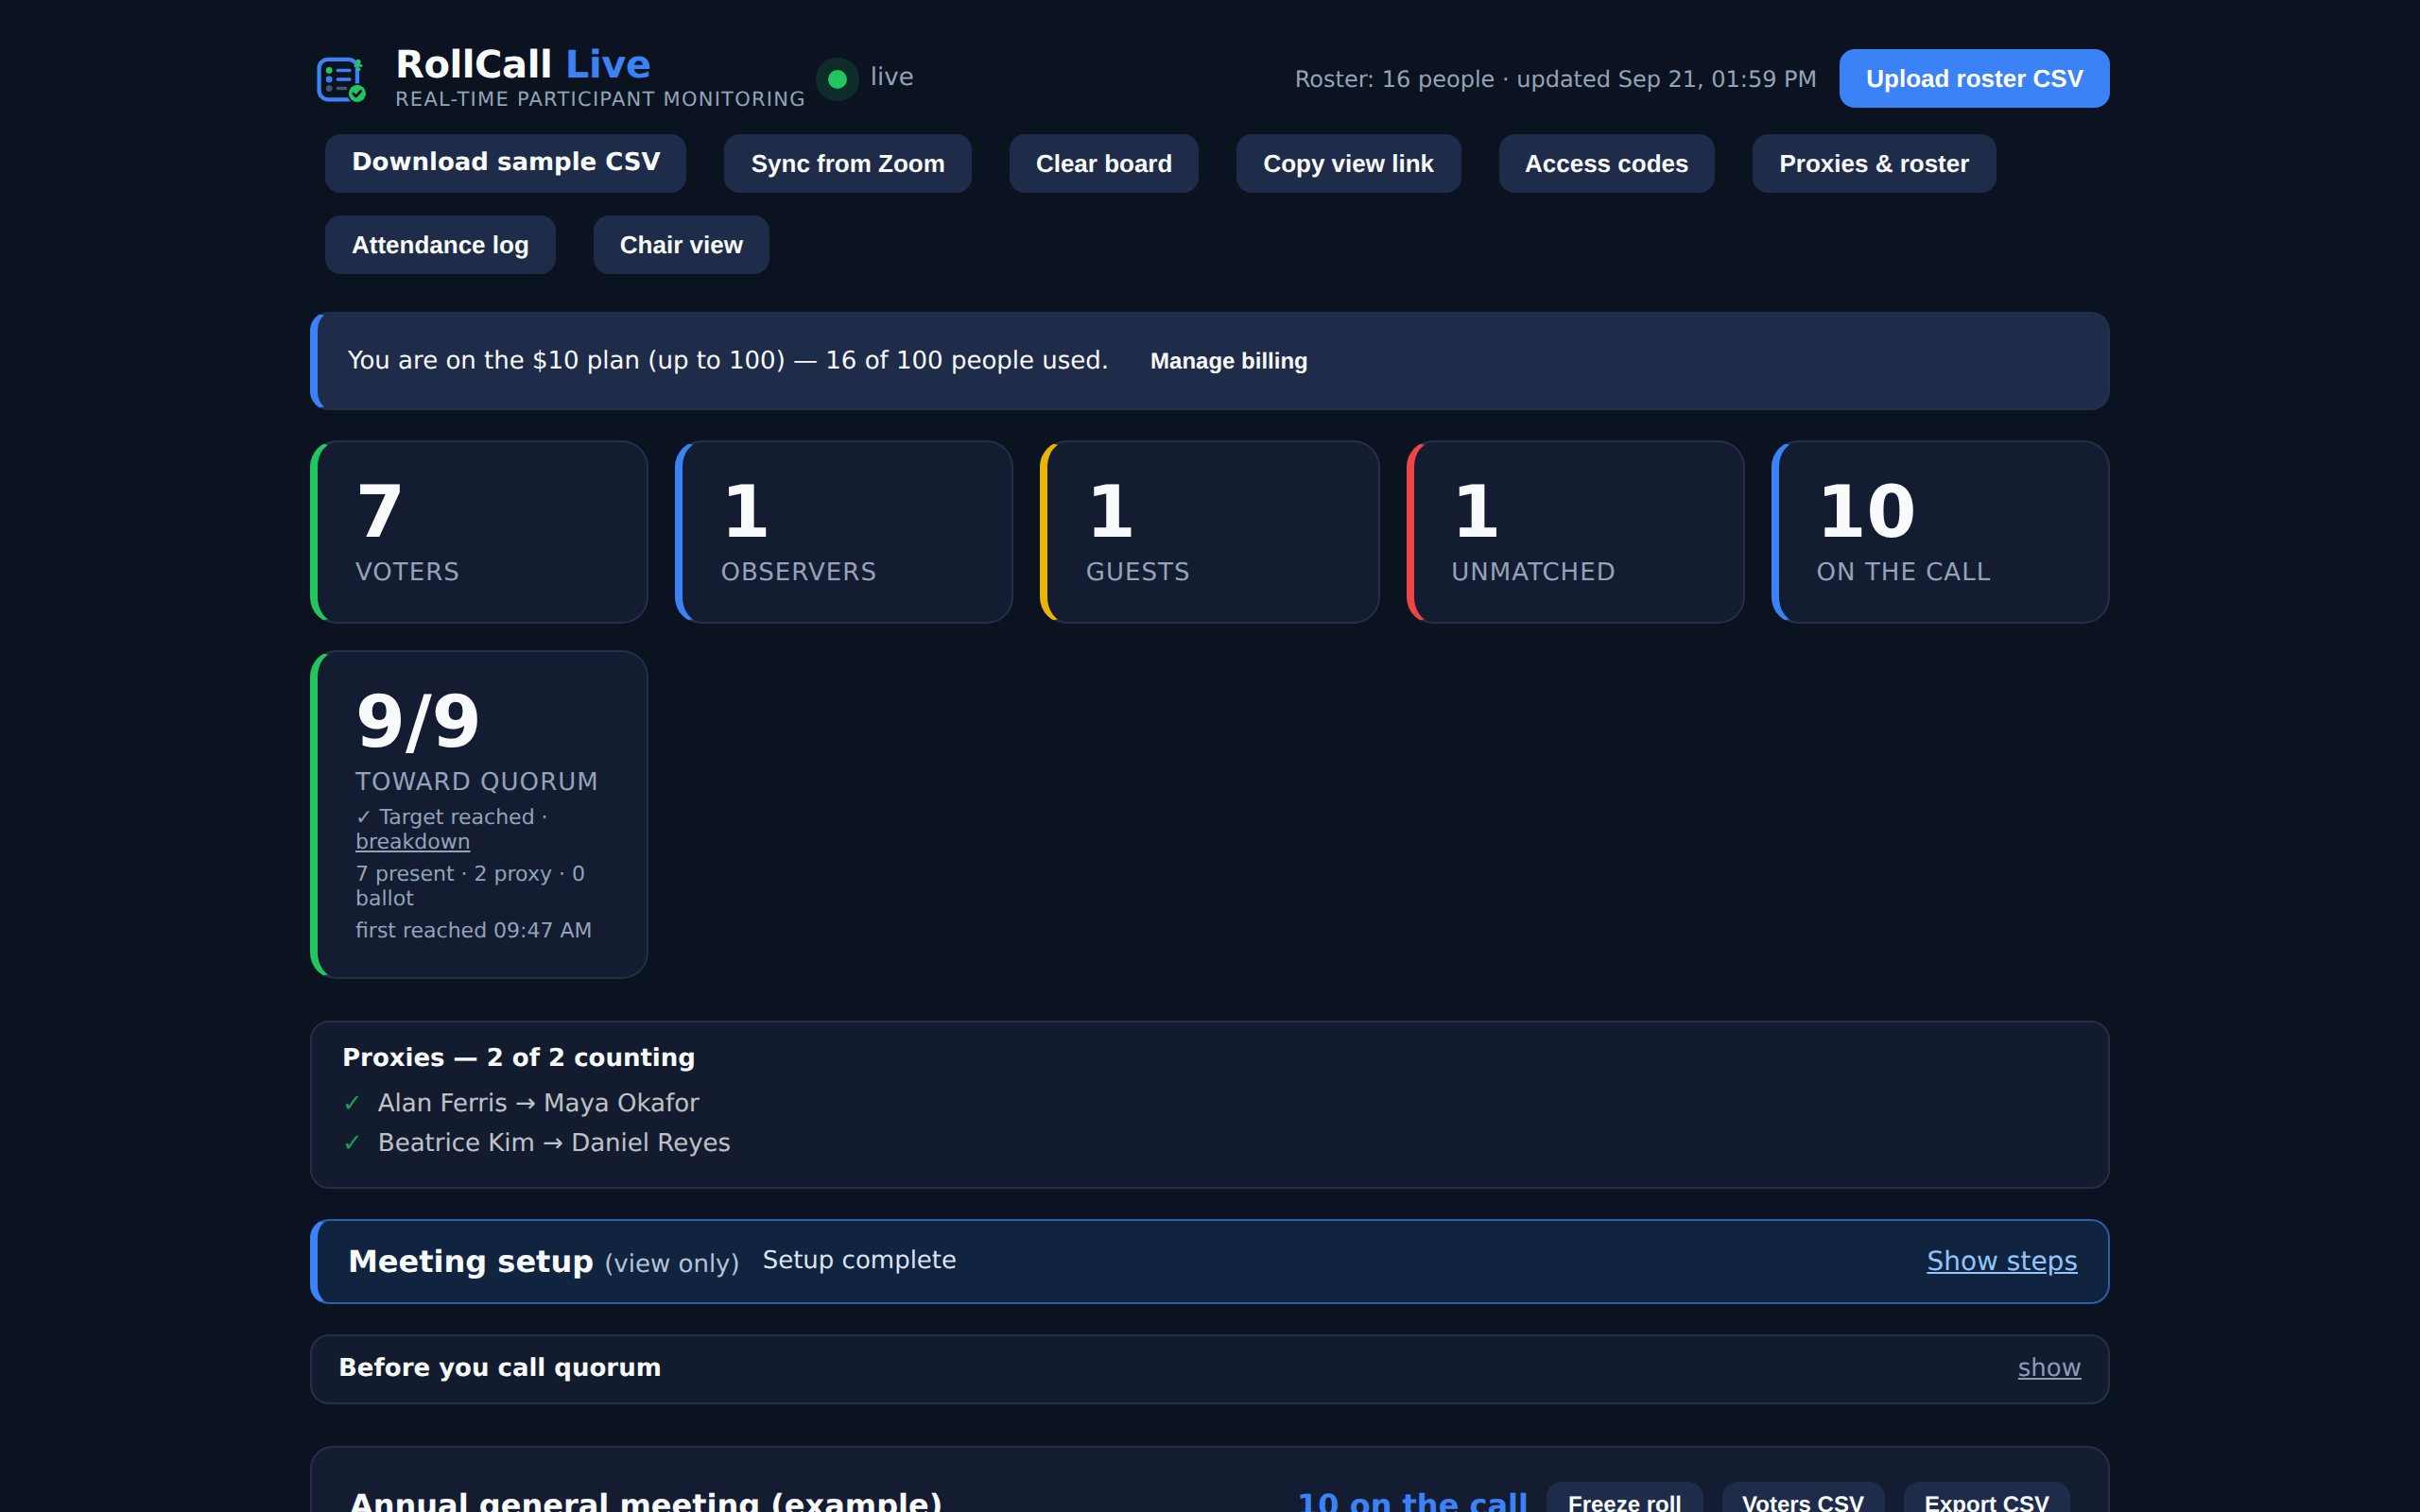Image resolution: width=2420 pixels, height=1512 pixels.
Task: Open Manage billing
Action: (x=1228, y=361)
